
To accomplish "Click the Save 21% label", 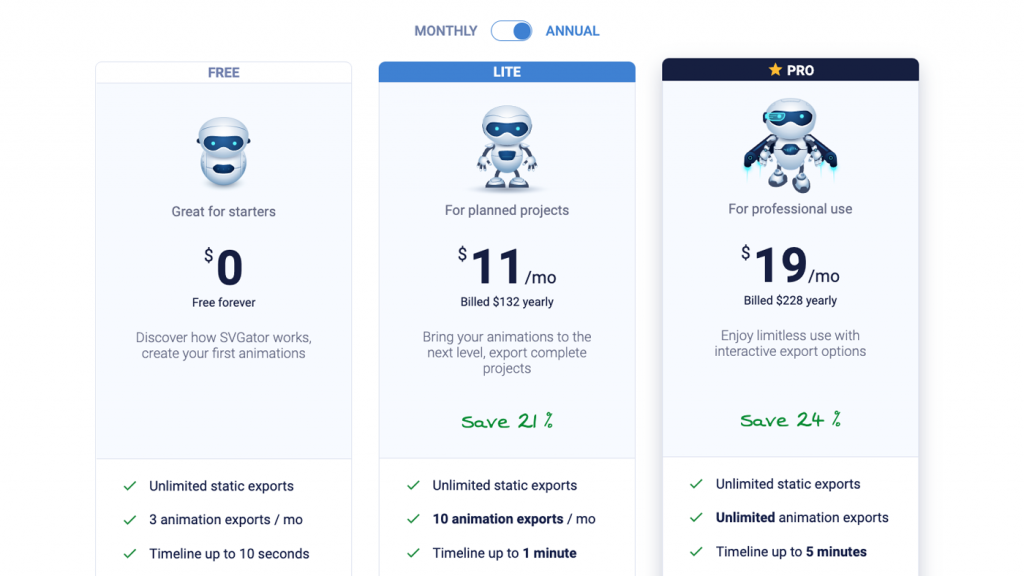I will [507, 421].
